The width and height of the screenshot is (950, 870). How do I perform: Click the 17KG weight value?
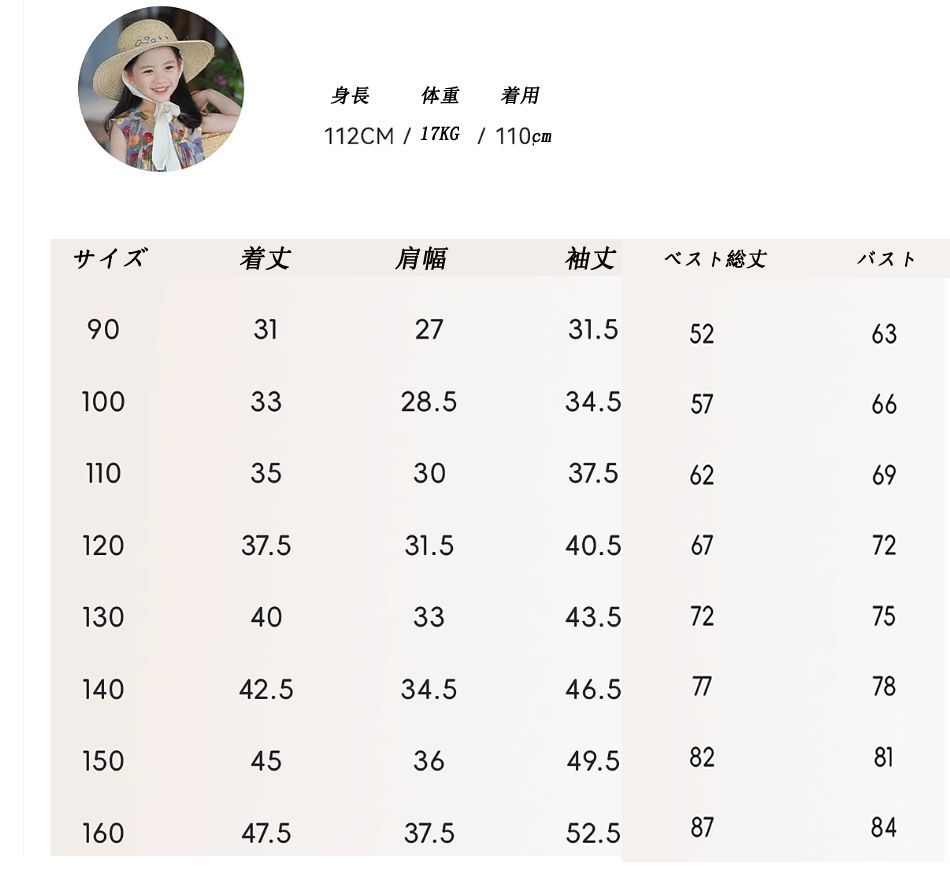click(440, 134)
